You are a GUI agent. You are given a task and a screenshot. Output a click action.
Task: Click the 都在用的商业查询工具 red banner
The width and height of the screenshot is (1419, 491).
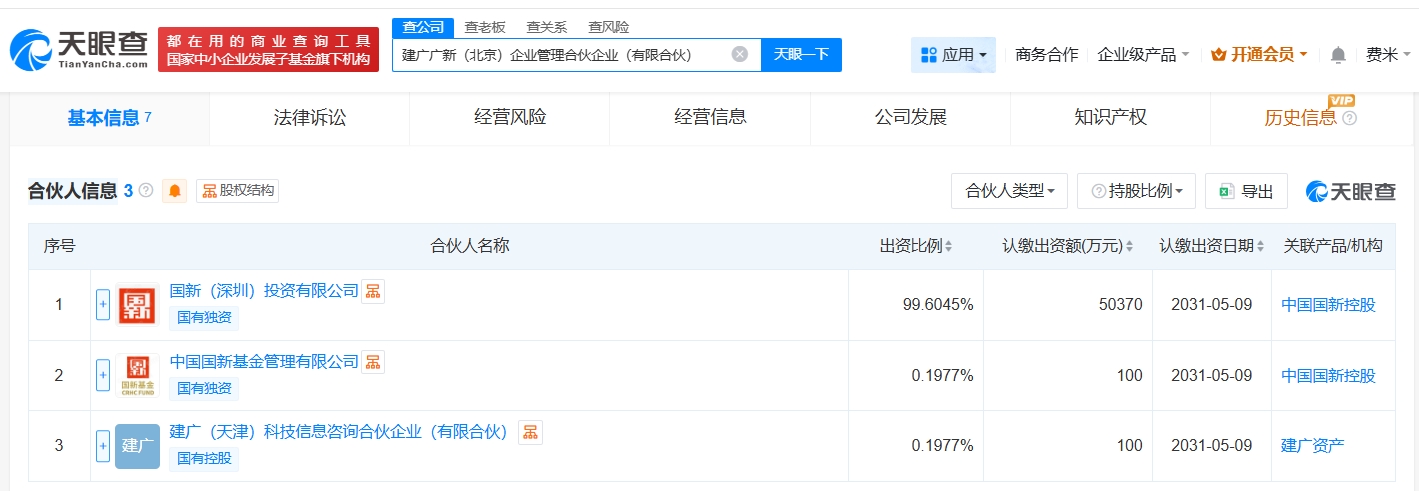(x=268, y=49)
